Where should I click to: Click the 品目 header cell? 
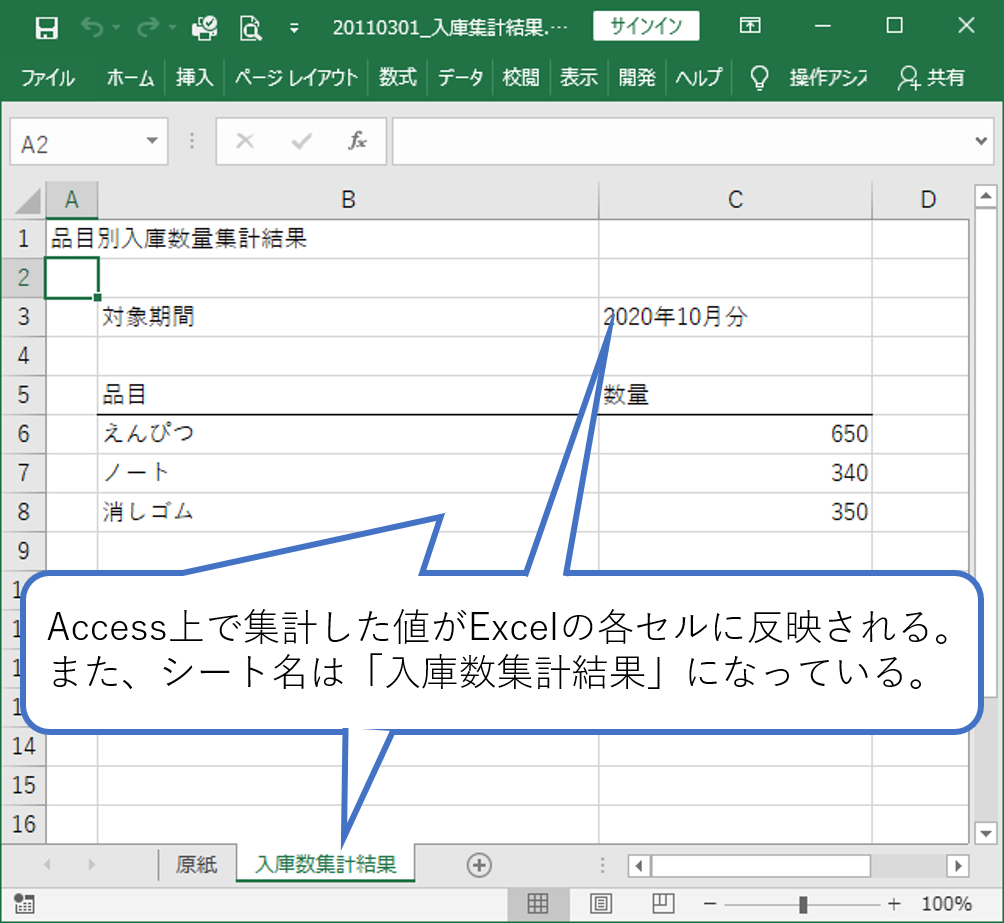coord(348,395)
